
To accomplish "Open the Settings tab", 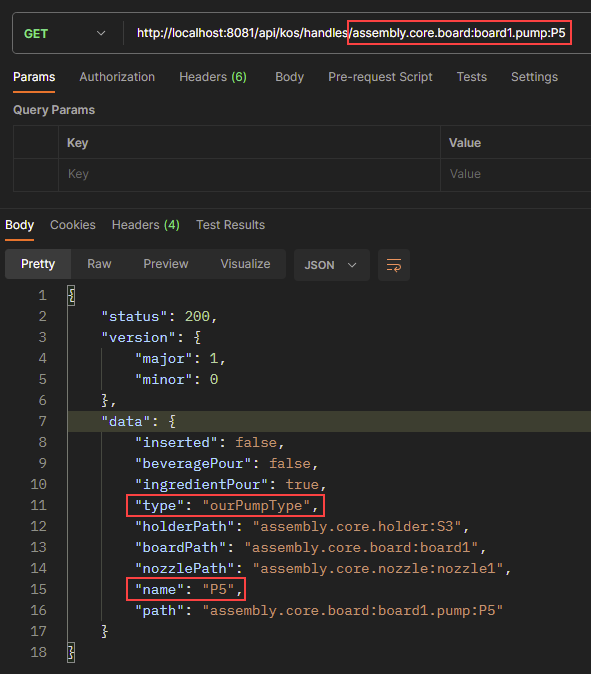I will pos(534,77).
